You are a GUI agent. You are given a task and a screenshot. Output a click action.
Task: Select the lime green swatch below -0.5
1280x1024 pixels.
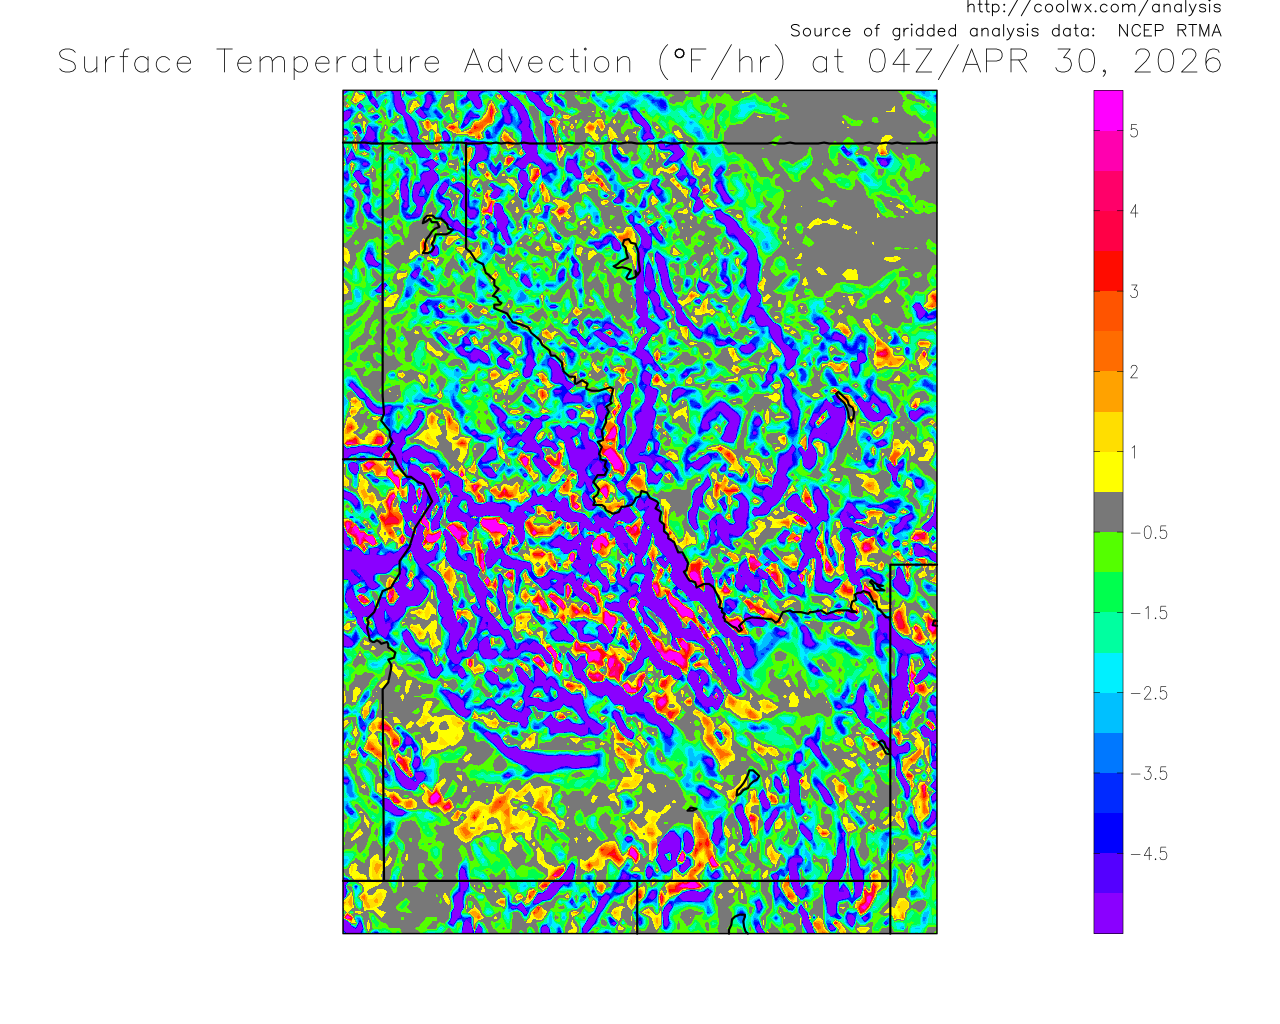[1108, 552]
